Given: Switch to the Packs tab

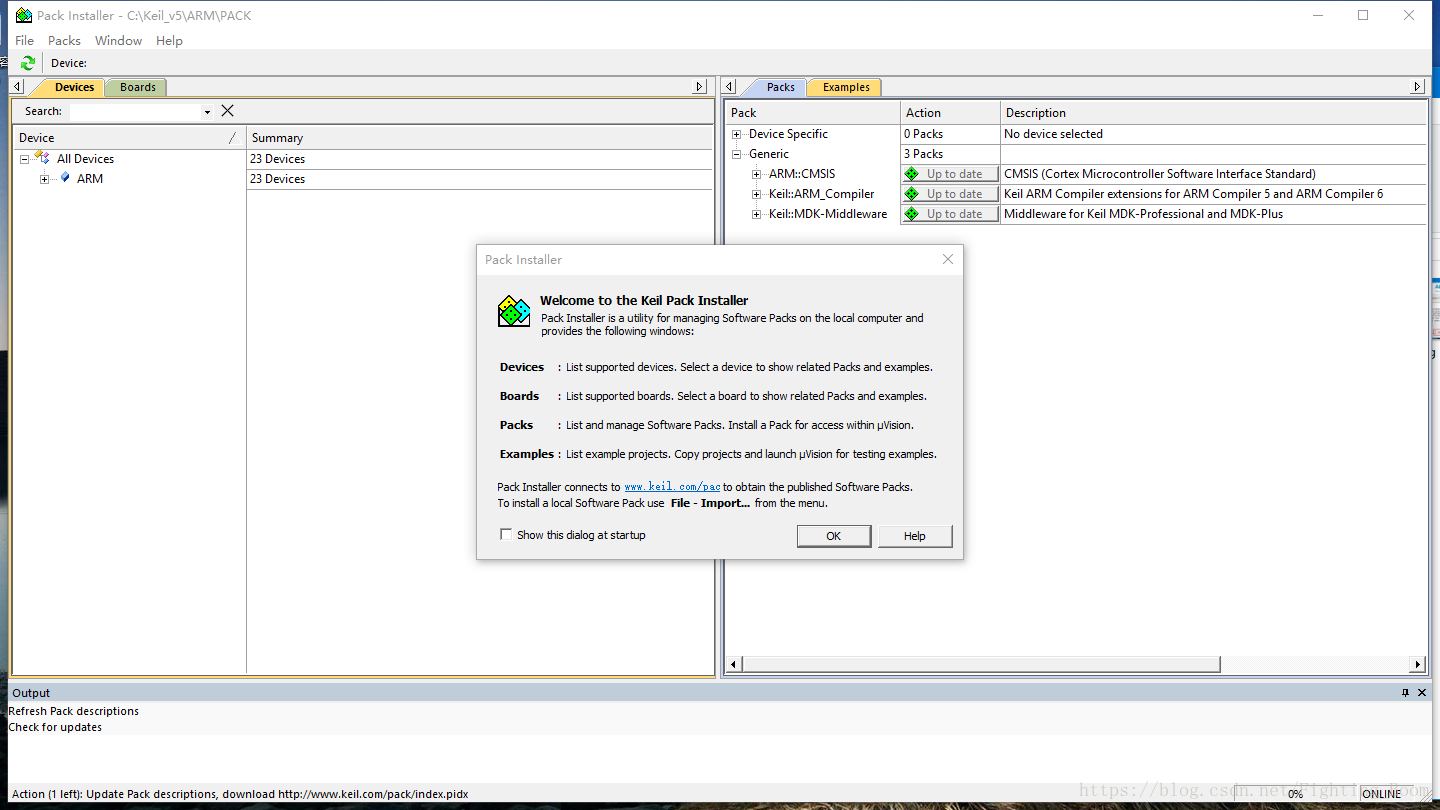Looking at the screenshot, I should (x=781, y=87).
